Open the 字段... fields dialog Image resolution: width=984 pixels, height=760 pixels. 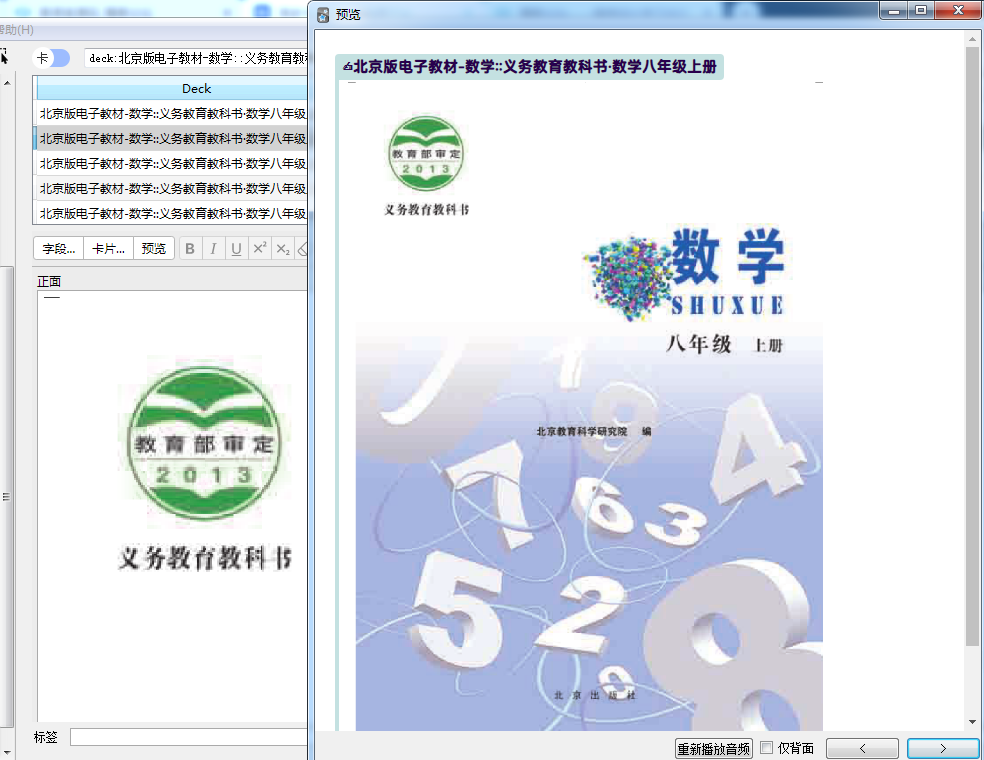pyautogui.click(x=58, y=249)
